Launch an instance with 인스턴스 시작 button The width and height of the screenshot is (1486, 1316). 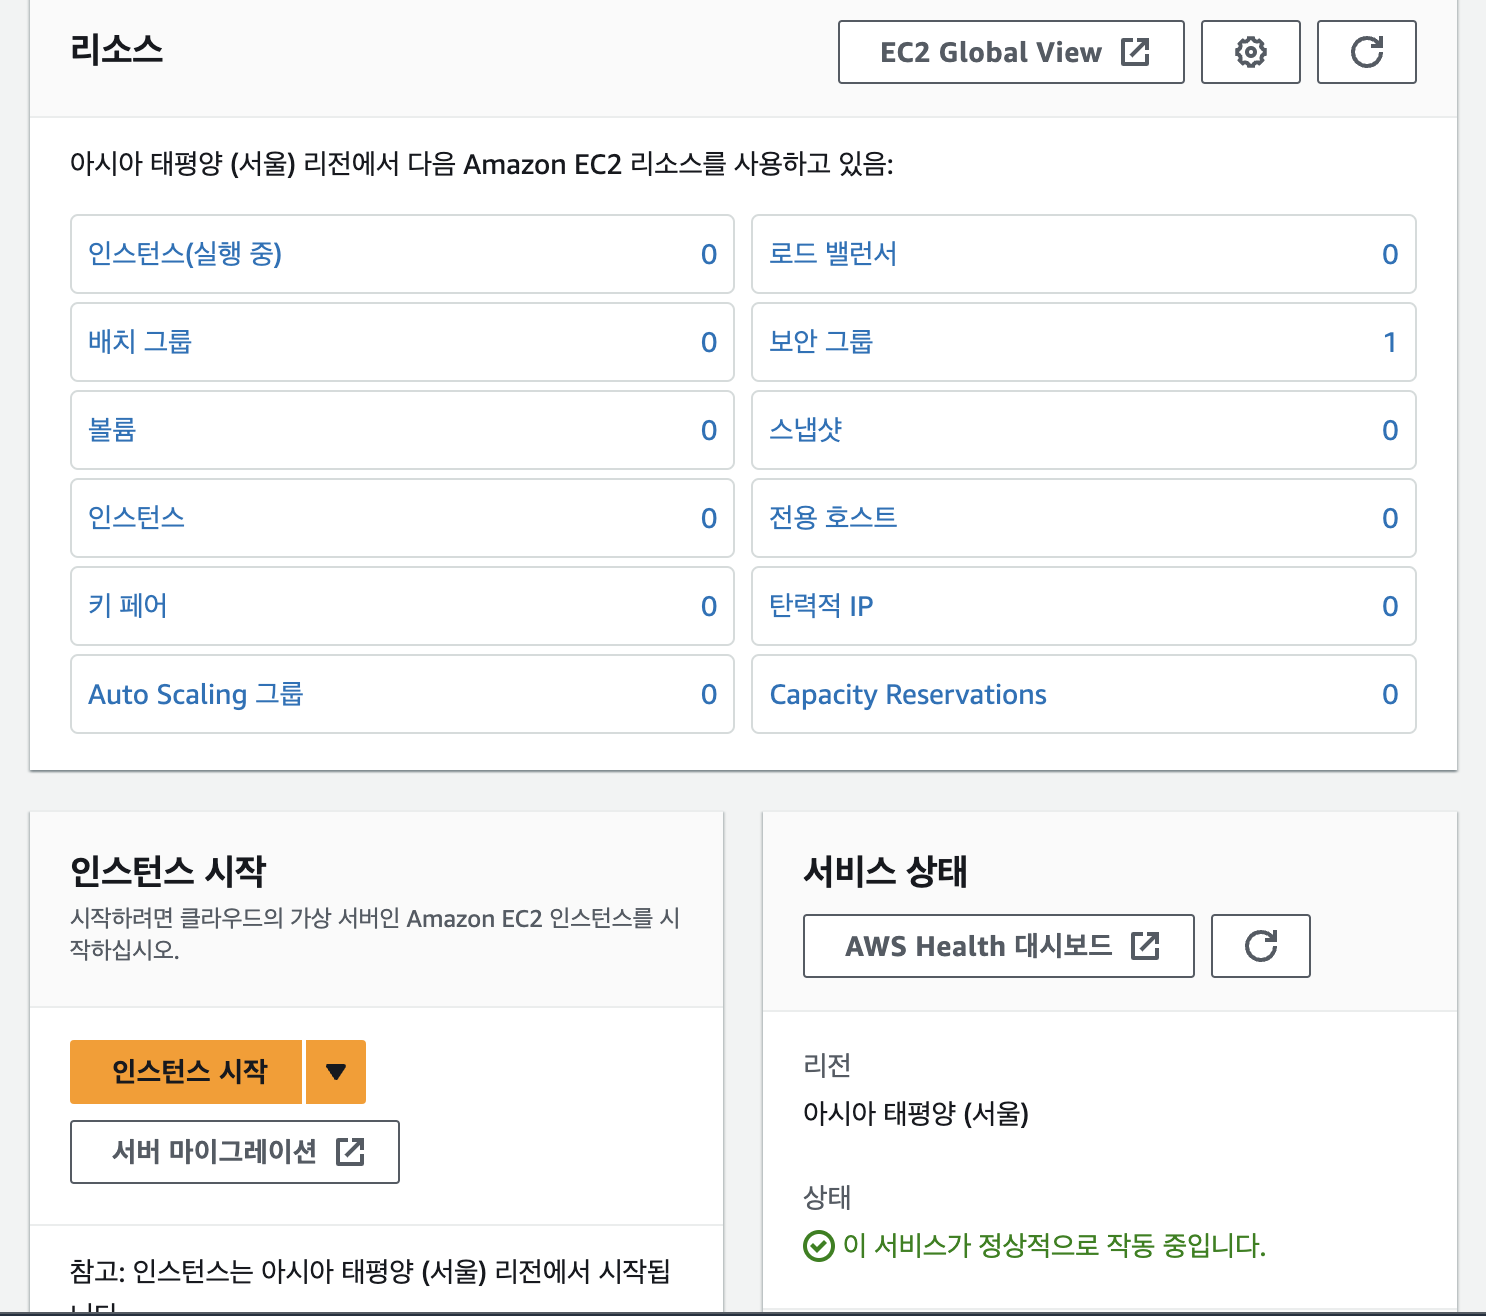185,1071
